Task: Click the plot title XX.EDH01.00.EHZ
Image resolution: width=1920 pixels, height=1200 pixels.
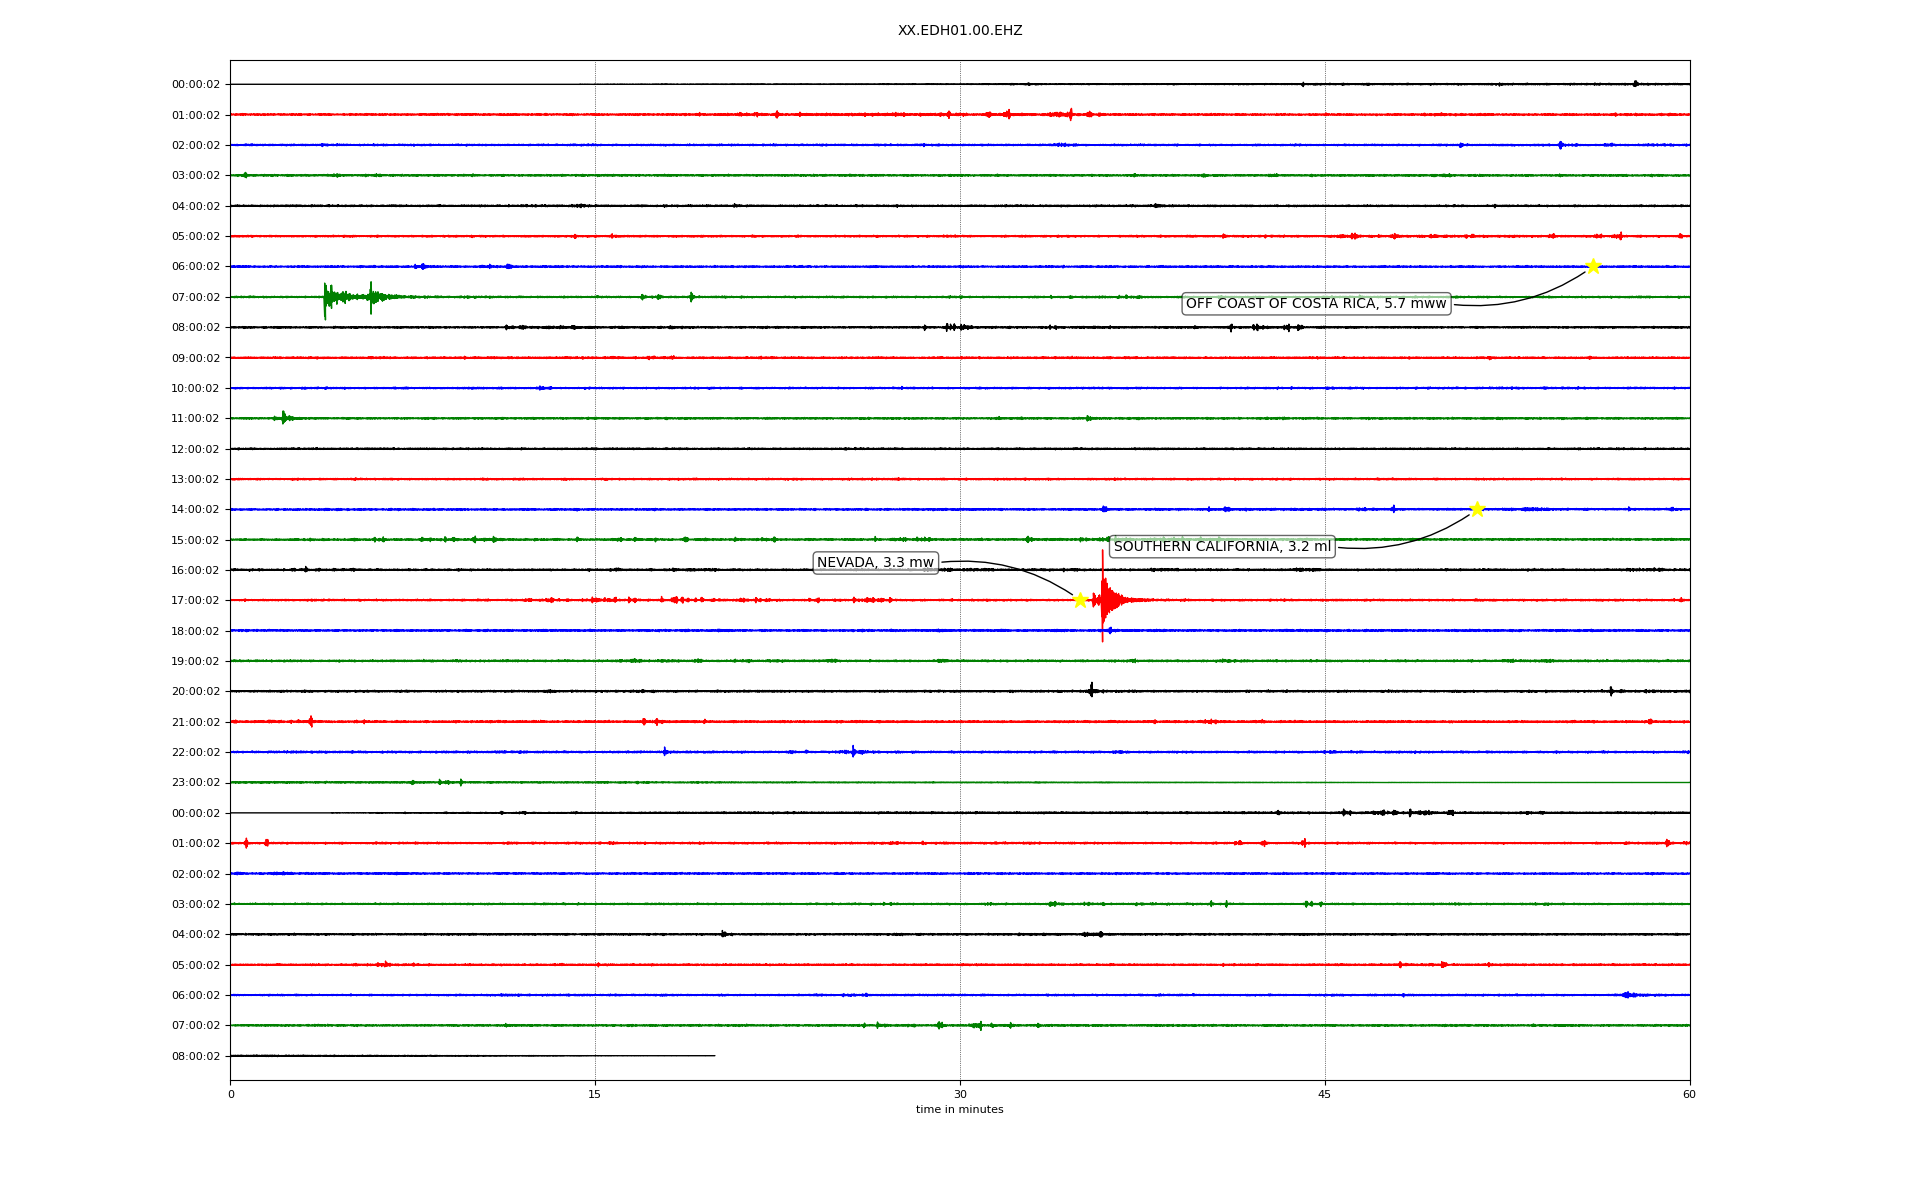Action: point(959,31)
